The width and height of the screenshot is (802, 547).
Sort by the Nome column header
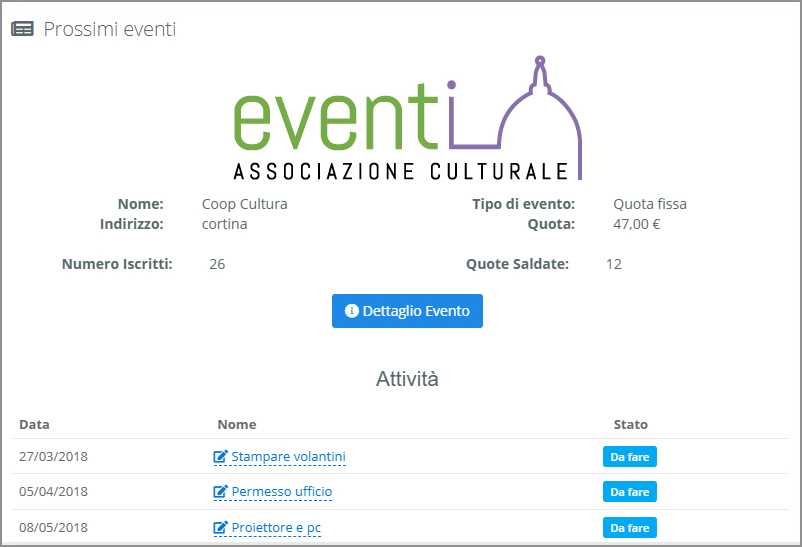(x=236, y=424)
